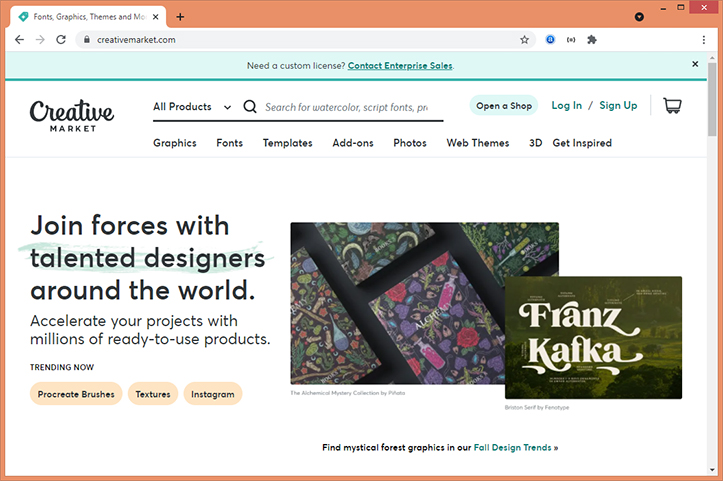The image size is (723, 481).
Task: Select Web Themes in navigation
Action: 477,143
